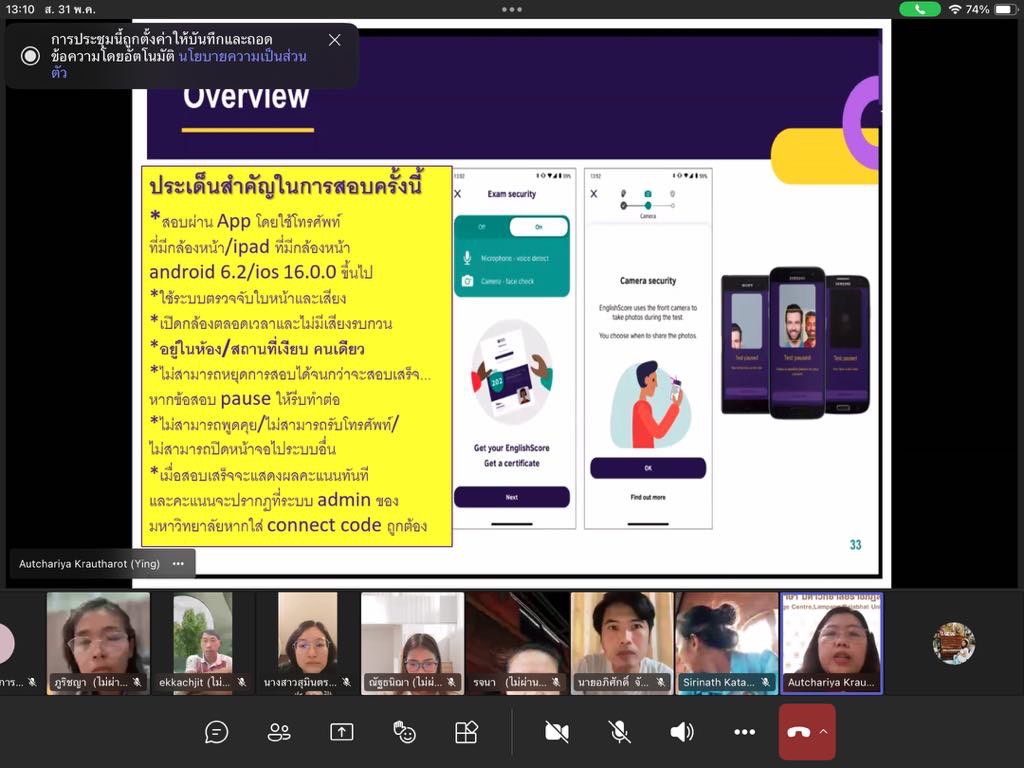
Task: Open options for Autchariya Krautharot presenter label
Action: tap(178, 564)
